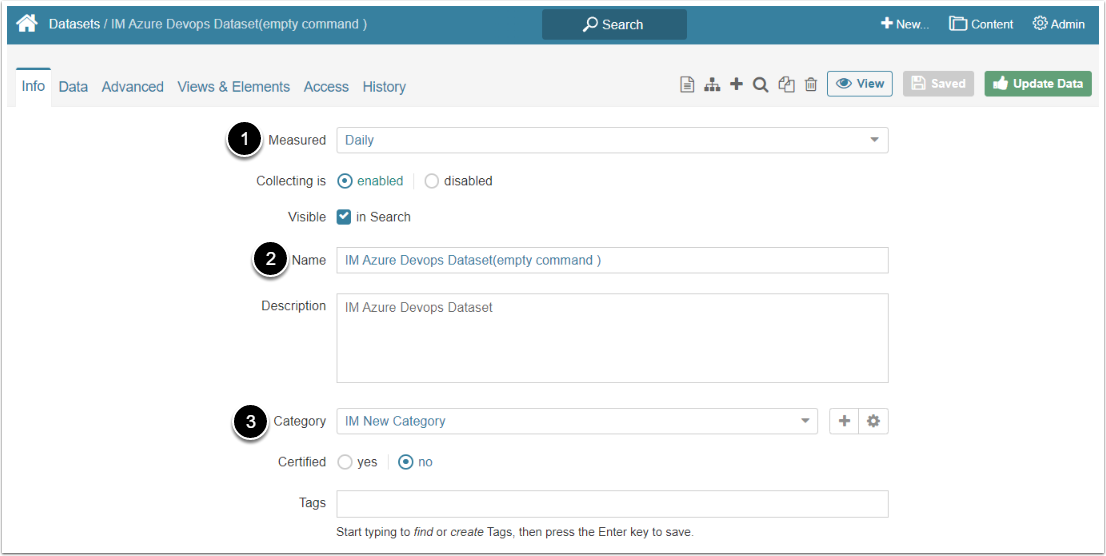The width and height of the screenshot is (1106, 556).
Task: Click the toolbar plus icon beside the magnifier
Action: [736, 85]
